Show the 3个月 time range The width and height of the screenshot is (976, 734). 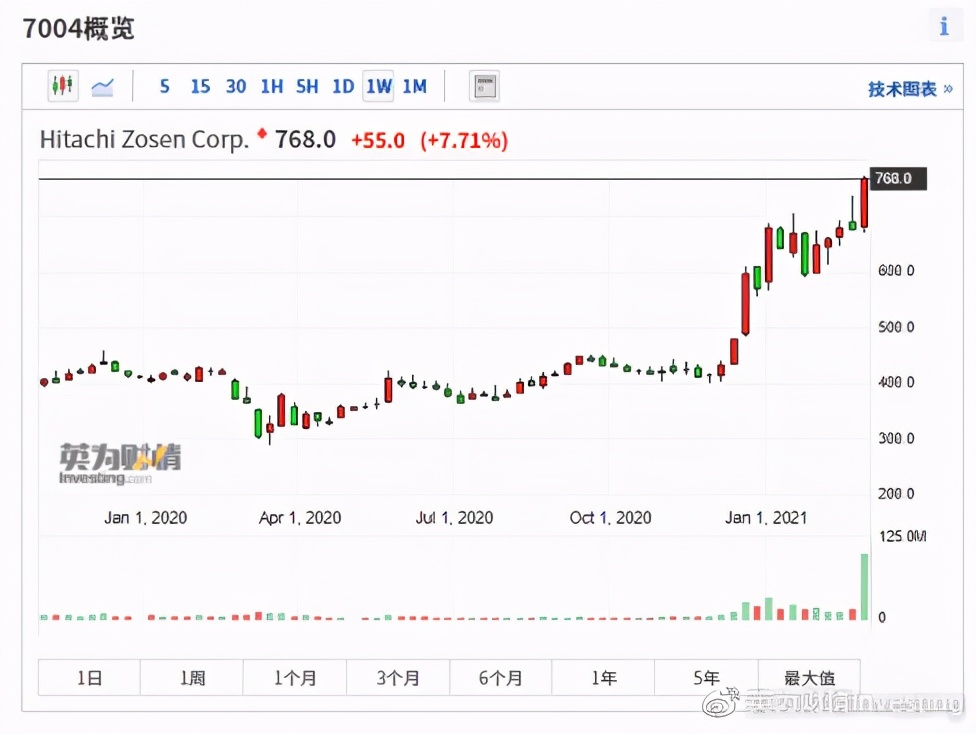[398, 678]
